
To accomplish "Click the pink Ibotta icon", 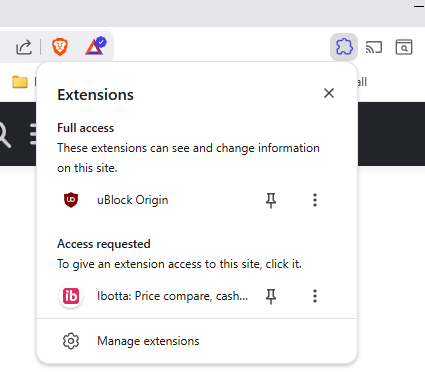I will tap(71, 296).
